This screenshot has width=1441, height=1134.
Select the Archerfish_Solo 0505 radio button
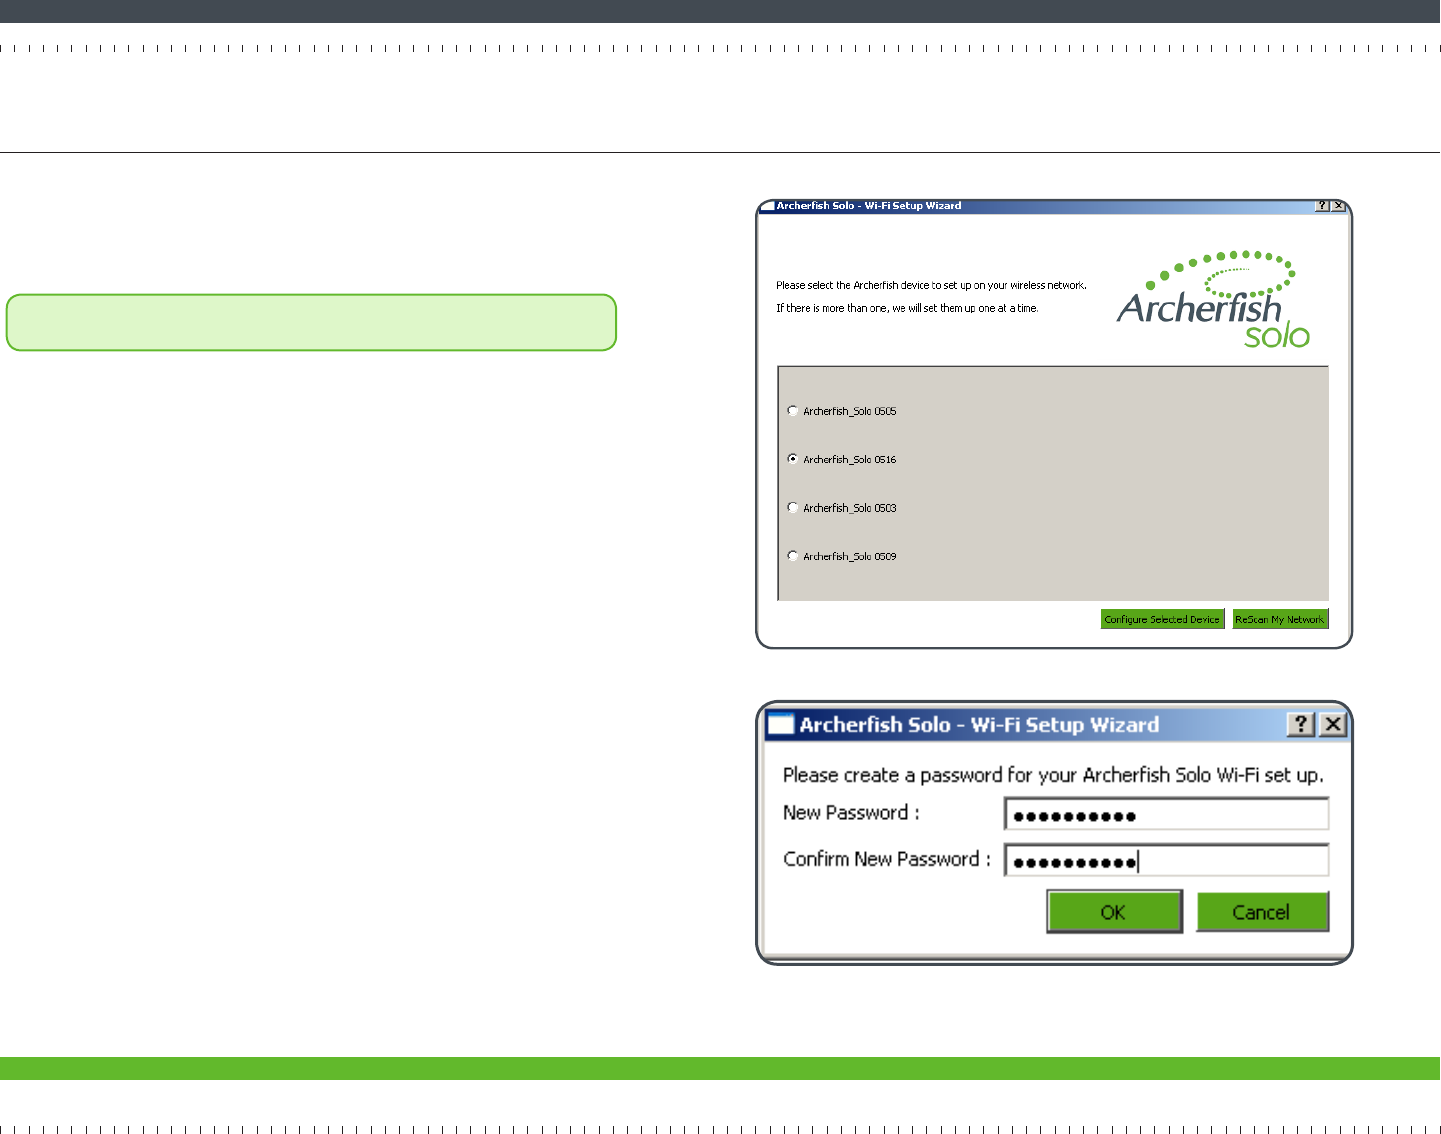(x=793, y=411)
